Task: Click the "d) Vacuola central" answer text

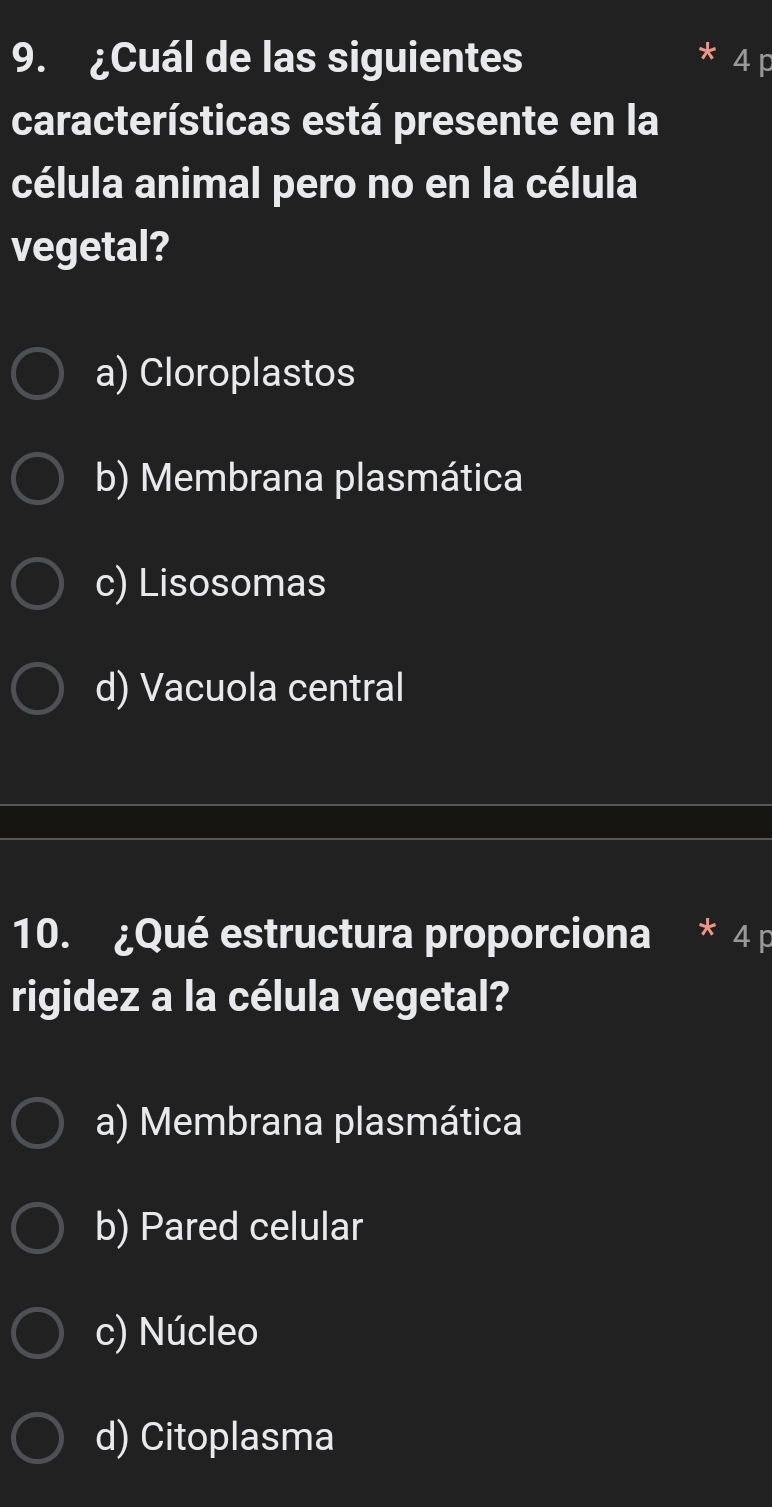Action: point(250,688)
